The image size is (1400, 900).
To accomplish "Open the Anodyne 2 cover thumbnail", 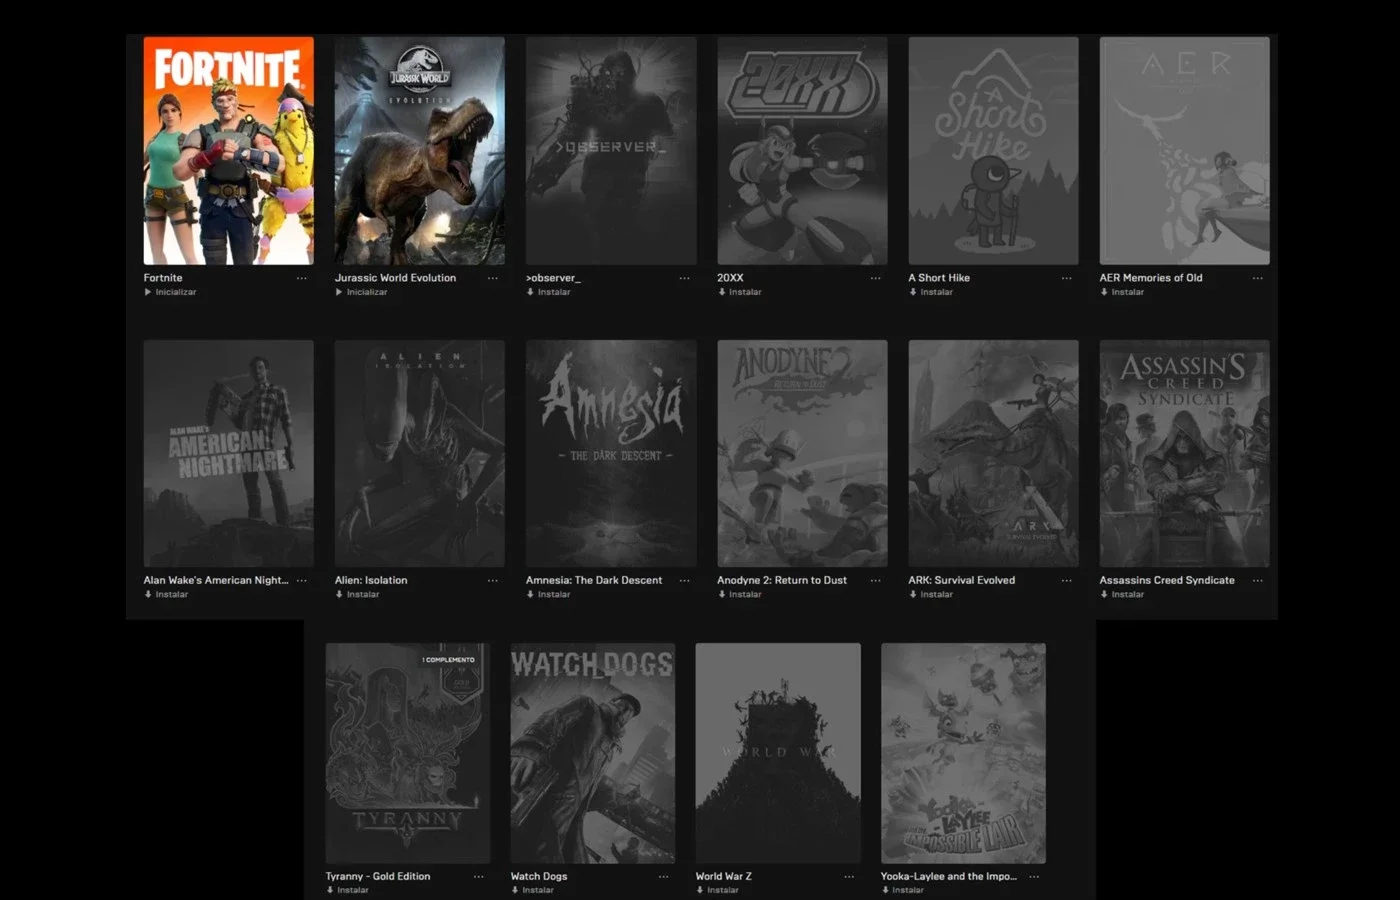I will click(x=802, y=453).
